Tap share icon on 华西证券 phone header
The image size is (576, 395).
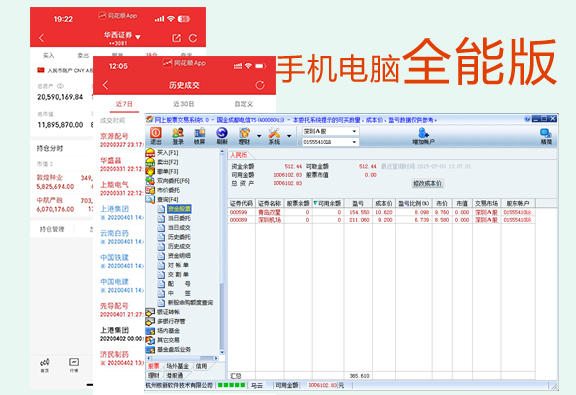pyautogui.click(x=177, y=38)
